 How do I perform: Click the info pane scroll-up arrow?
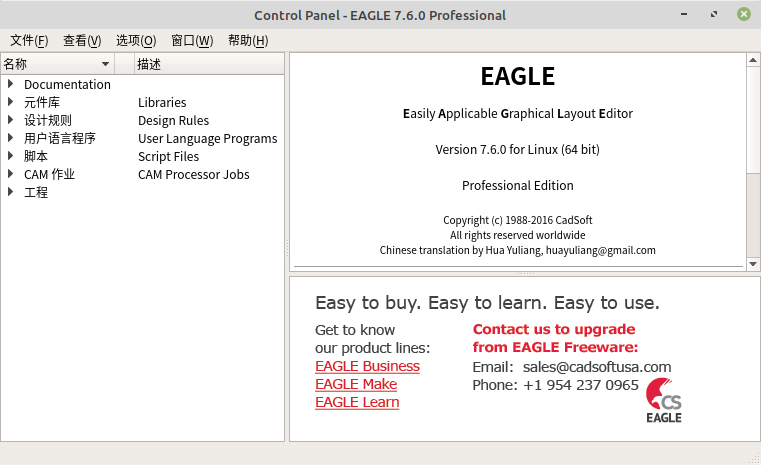(x=753, y=60)
